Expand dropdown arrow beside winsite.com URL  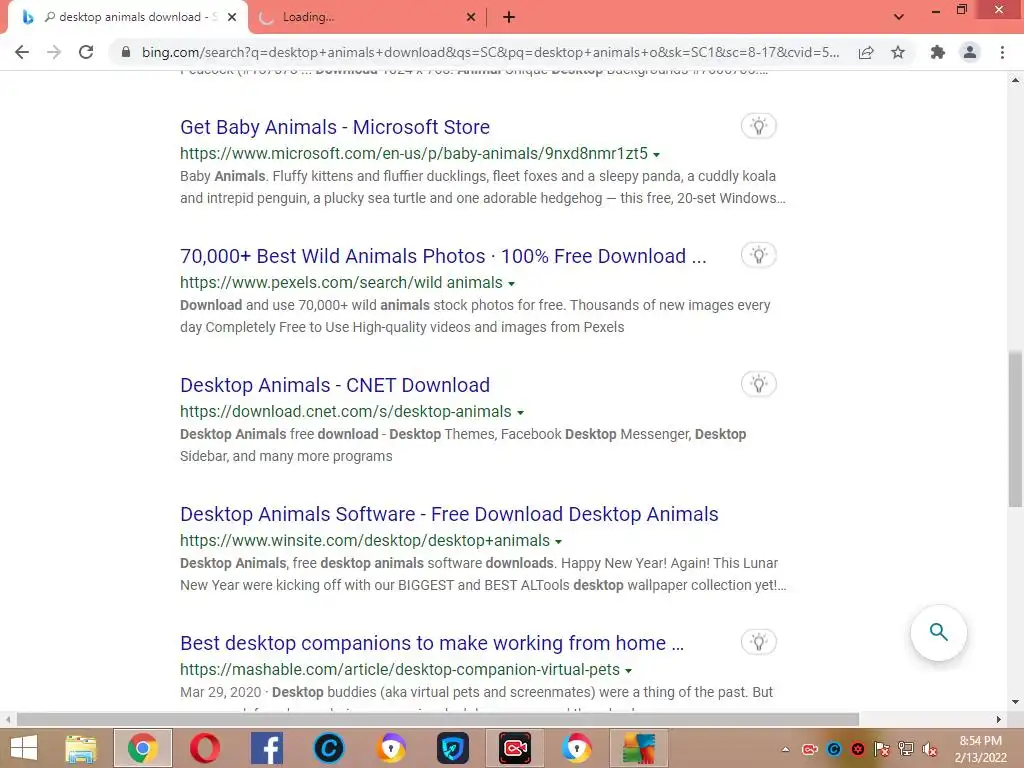click(x=558, y=542)
